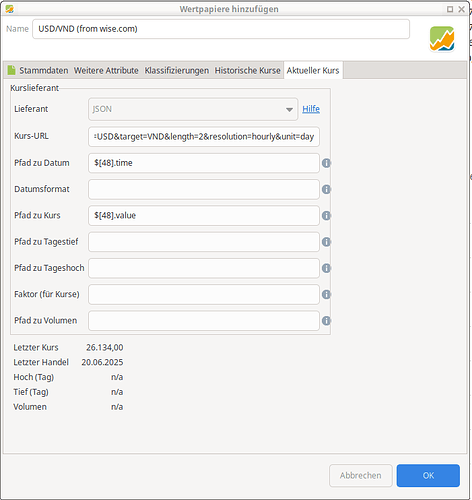Cancel with the Abbrechen button

(361, 475)
